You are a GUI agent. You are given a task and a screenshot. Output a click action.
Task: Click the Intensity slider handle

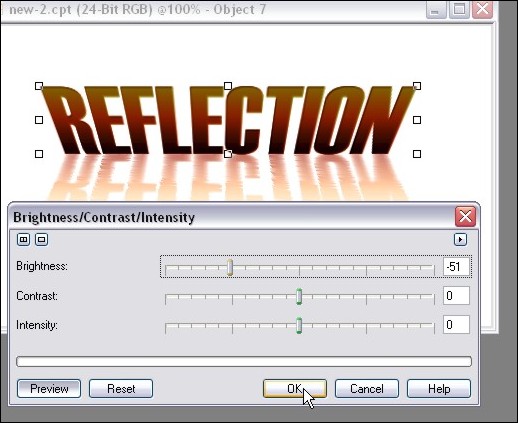pyautogui.click(x=299, y=325)
